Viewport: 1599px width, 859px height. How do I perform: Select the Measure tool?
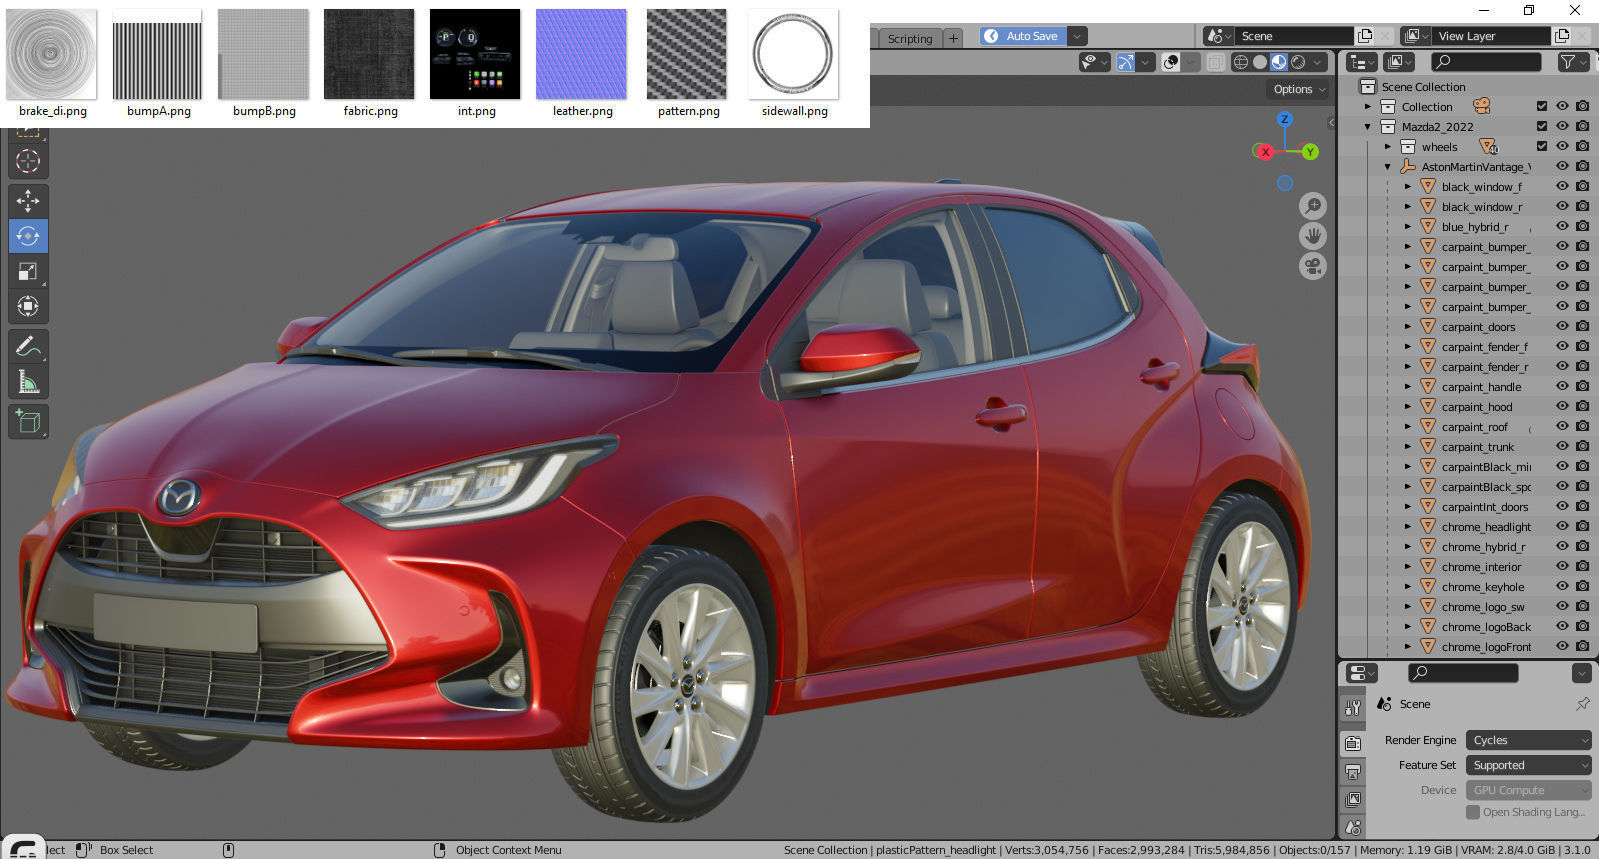coord(28,382)
